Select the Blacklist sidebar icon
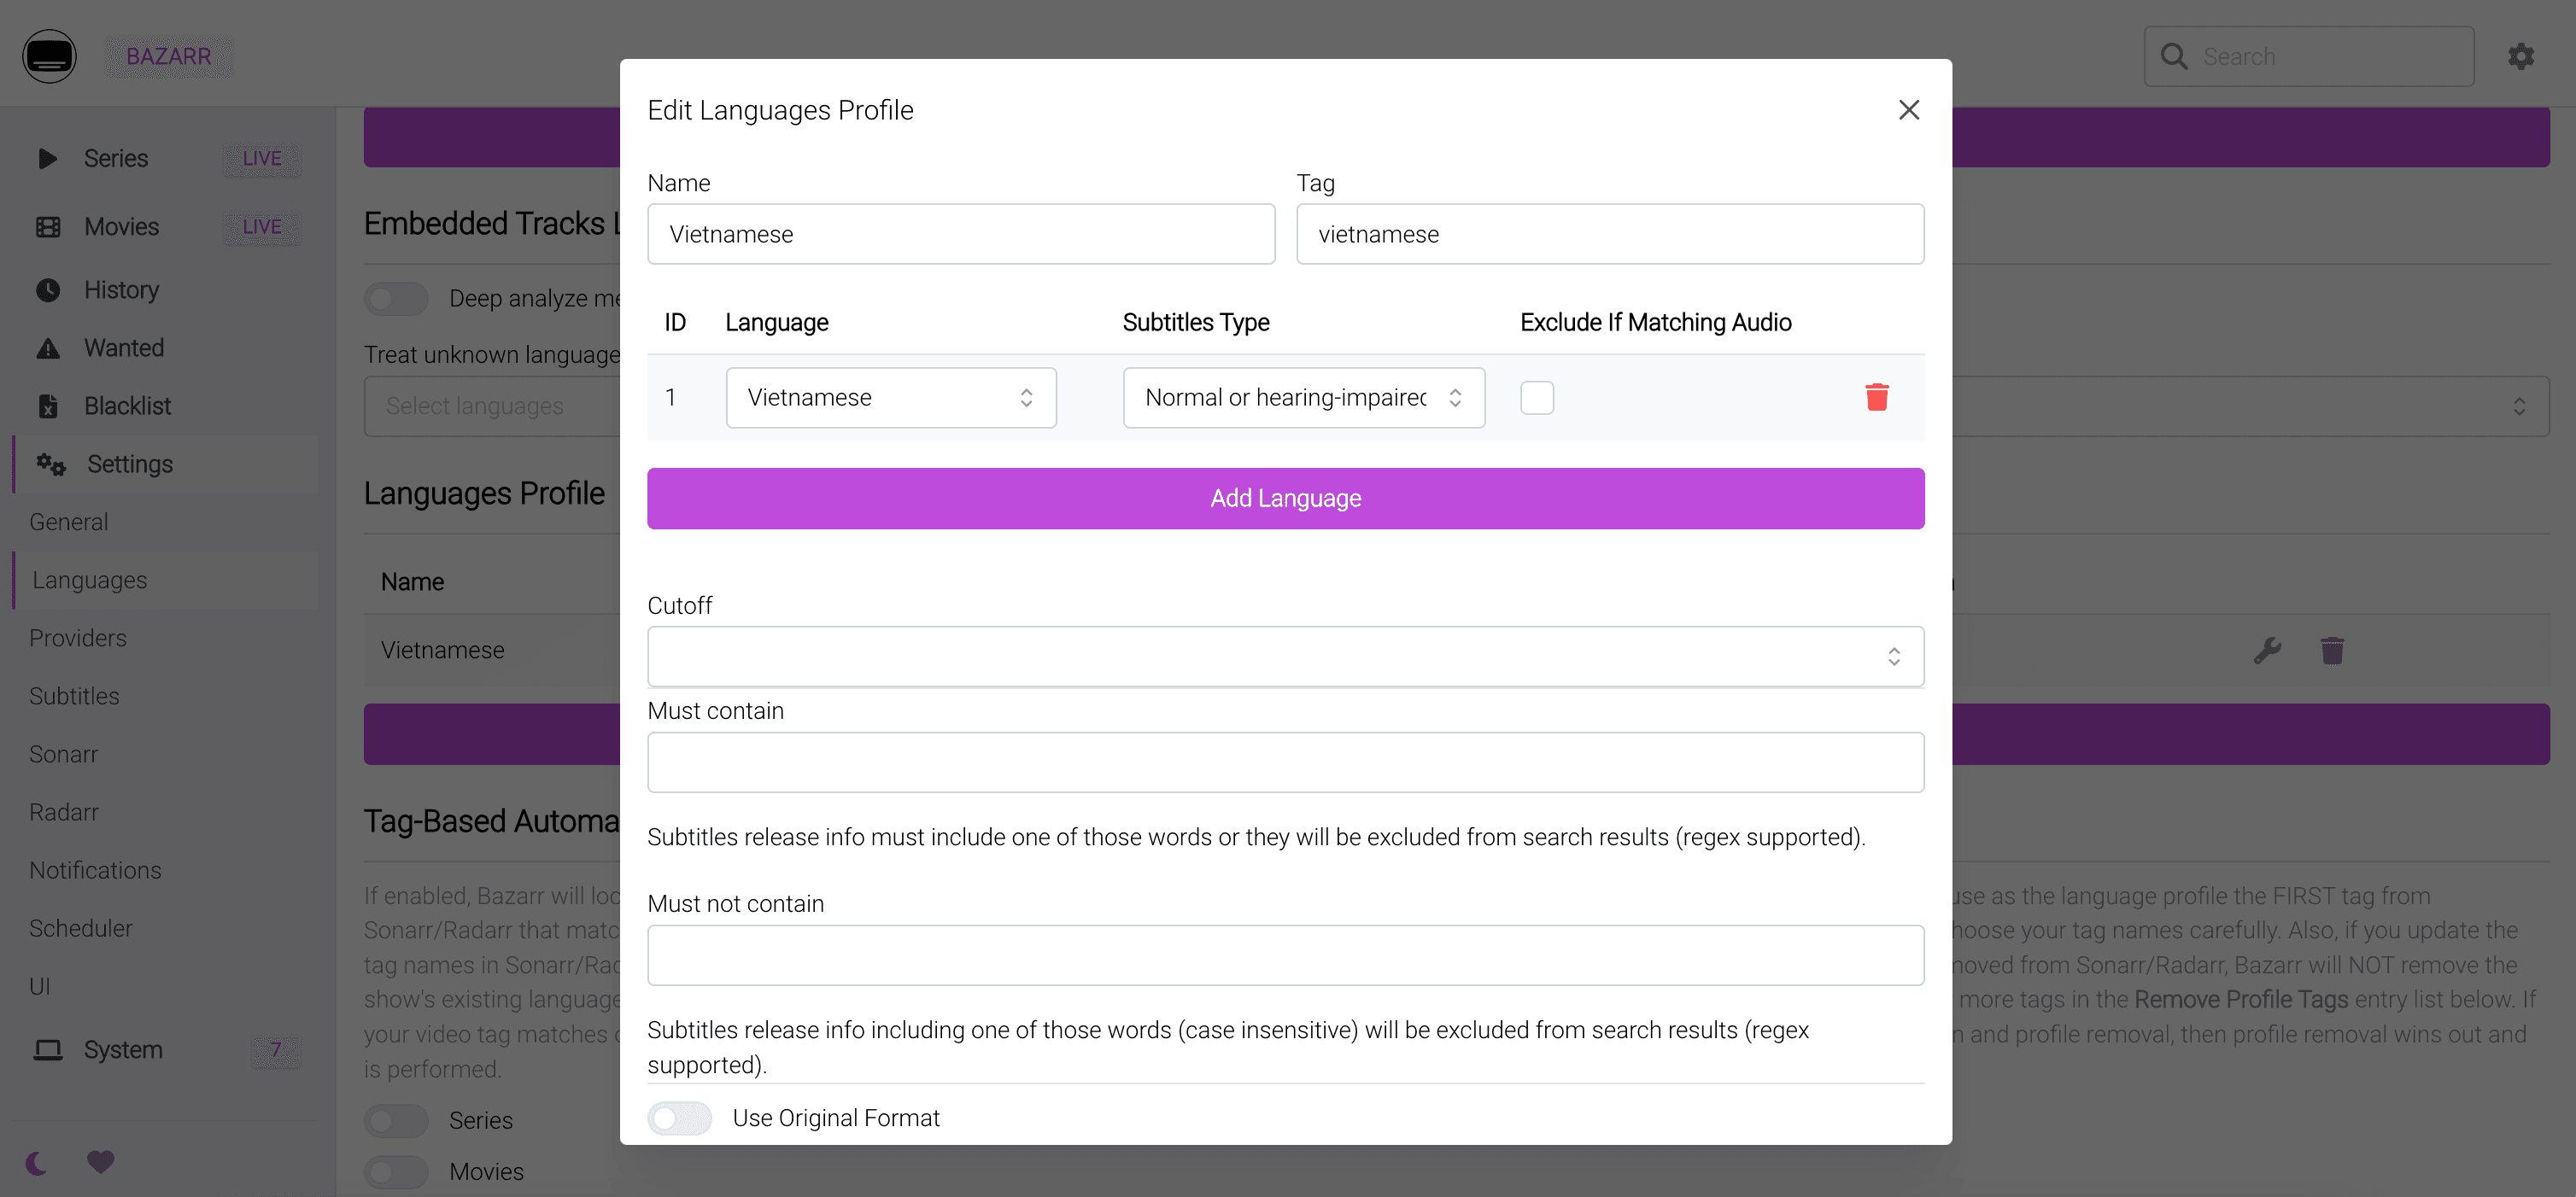The height and width of the screenshot is (1197, 2576). [48, 405]
